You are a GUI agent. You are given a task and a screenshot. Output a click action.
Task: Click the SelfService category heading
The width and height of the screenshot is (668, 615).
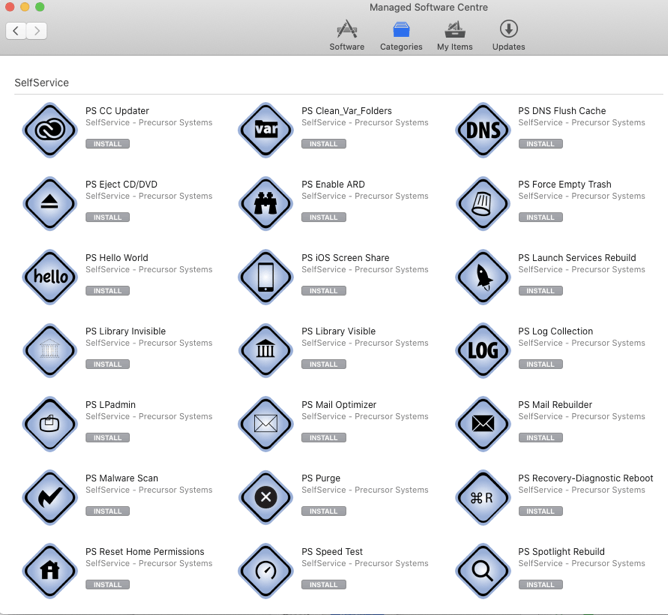pos(42,83)
